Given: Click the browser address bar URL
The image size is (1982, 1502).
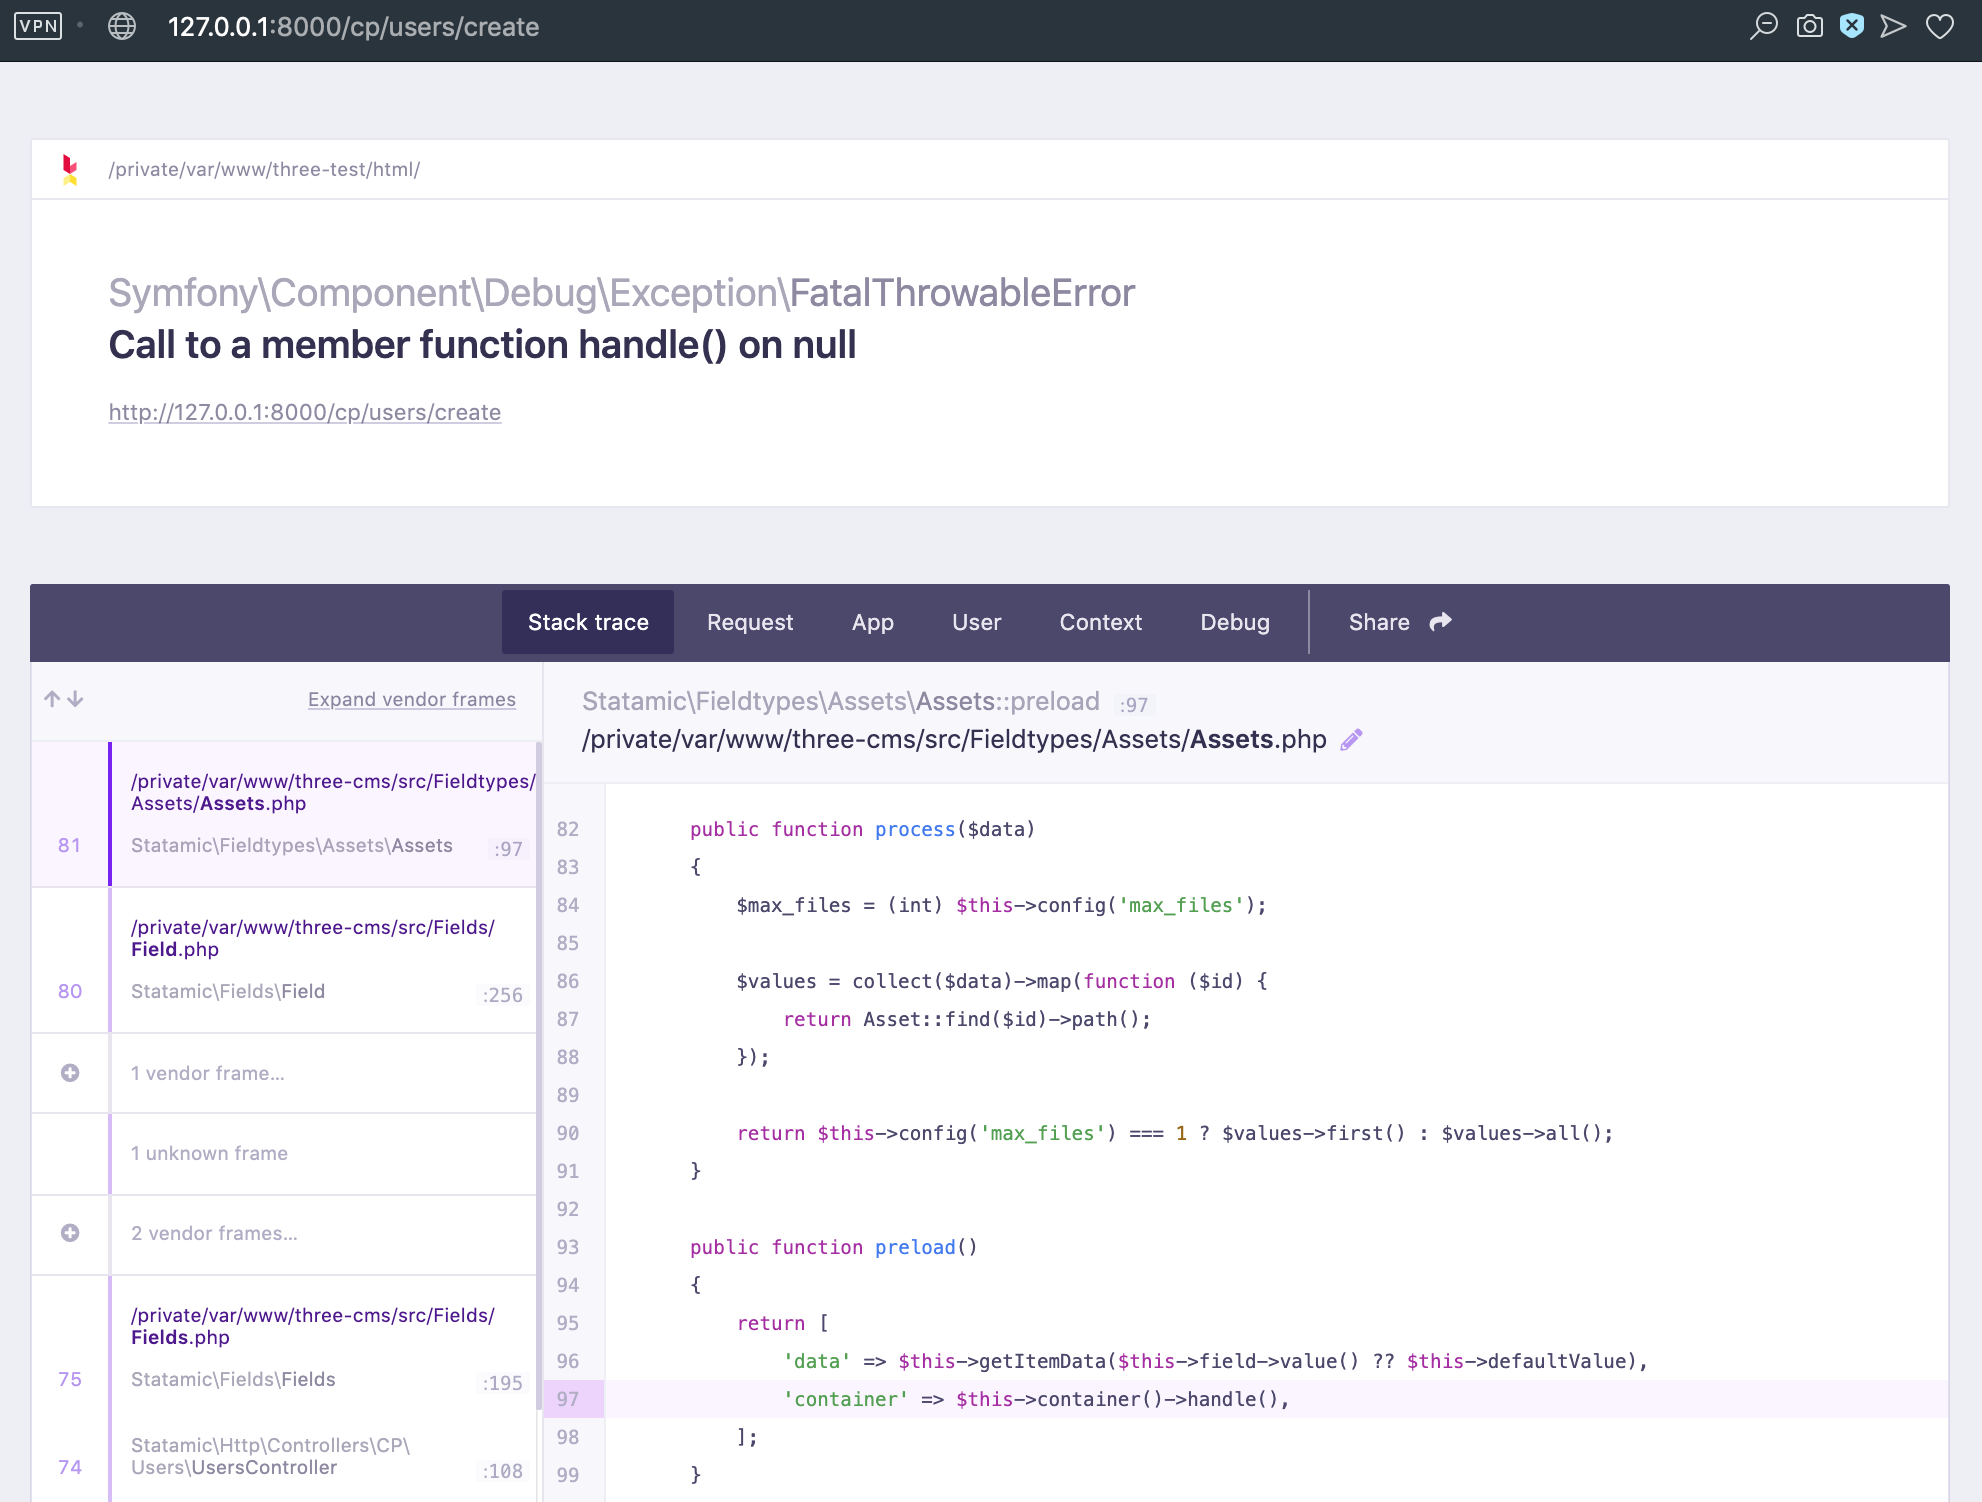Looking at the screenshot, I should click(353, 26).
